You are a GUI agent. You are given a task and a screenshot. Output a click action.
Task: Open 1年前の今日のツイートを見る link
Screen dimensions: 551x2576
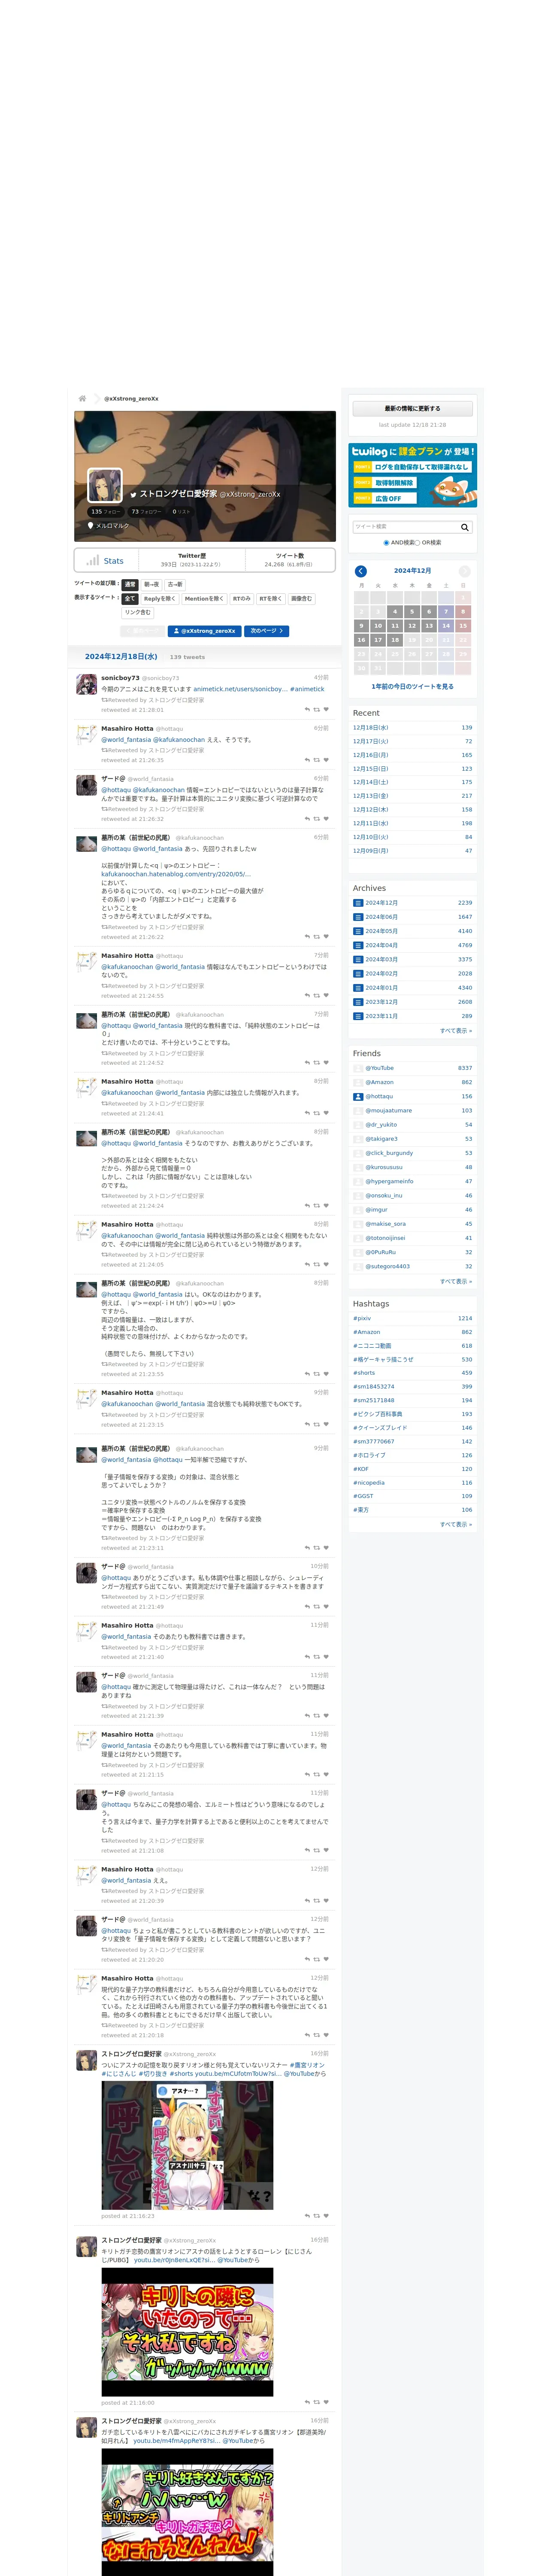click(412, 687)
